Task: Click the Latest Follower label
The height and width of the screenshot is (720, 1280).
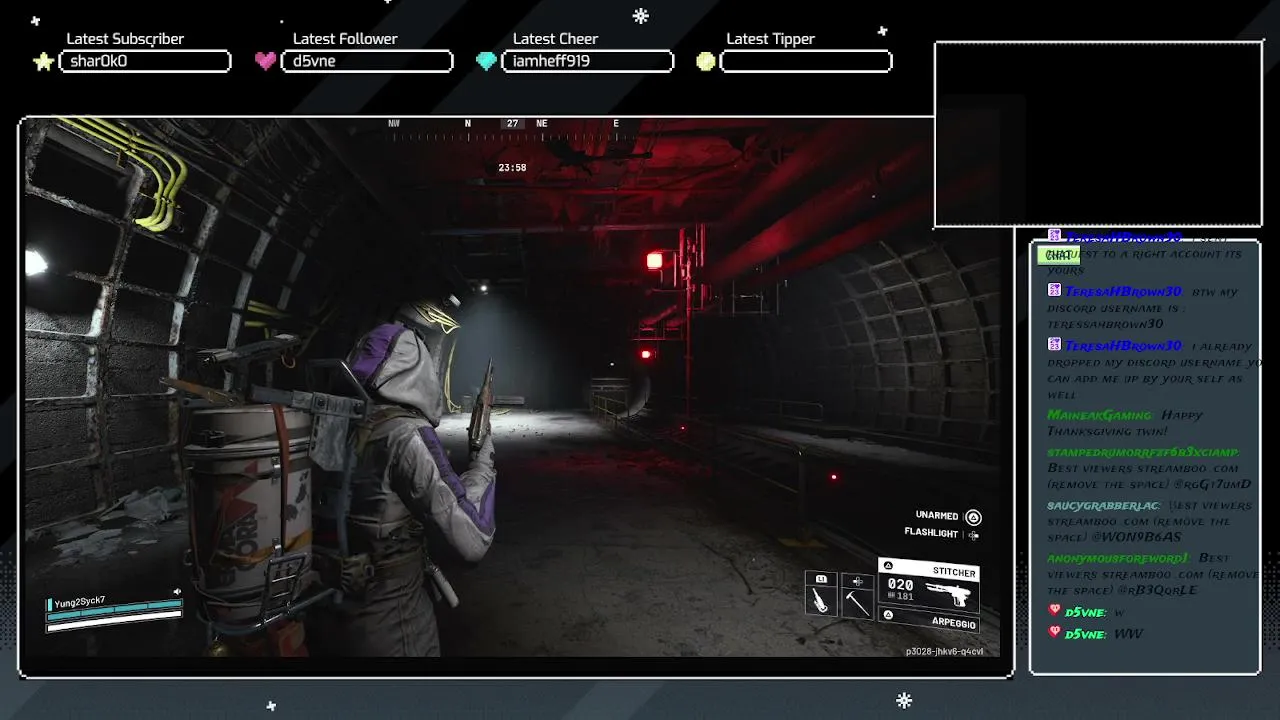Action: click(x=345, y=39)
